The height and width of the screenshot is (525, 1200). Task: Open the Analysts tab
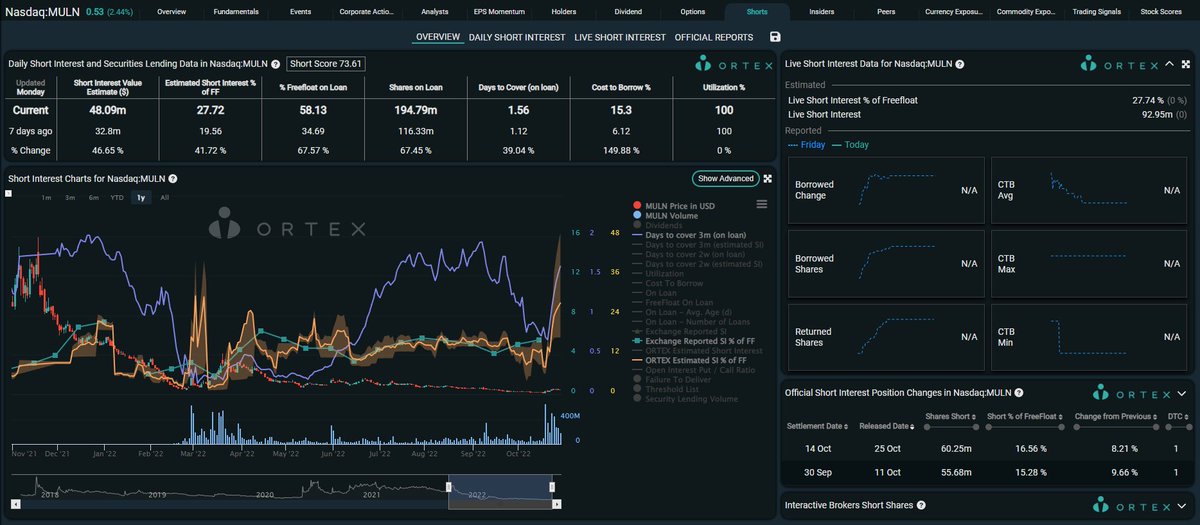(435, 12)
